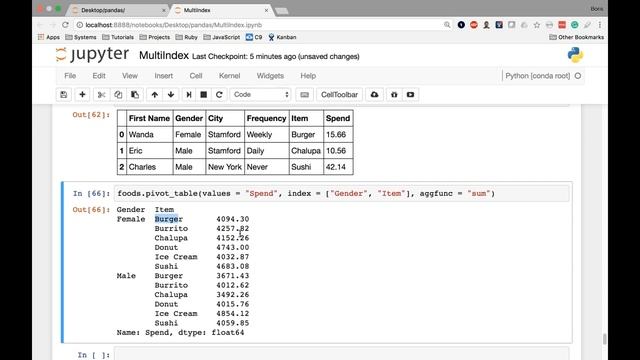The image size is (640, 360).
Task: Click the notebook vertical scrollbar thumb
Action: click(x=604, y=339)
